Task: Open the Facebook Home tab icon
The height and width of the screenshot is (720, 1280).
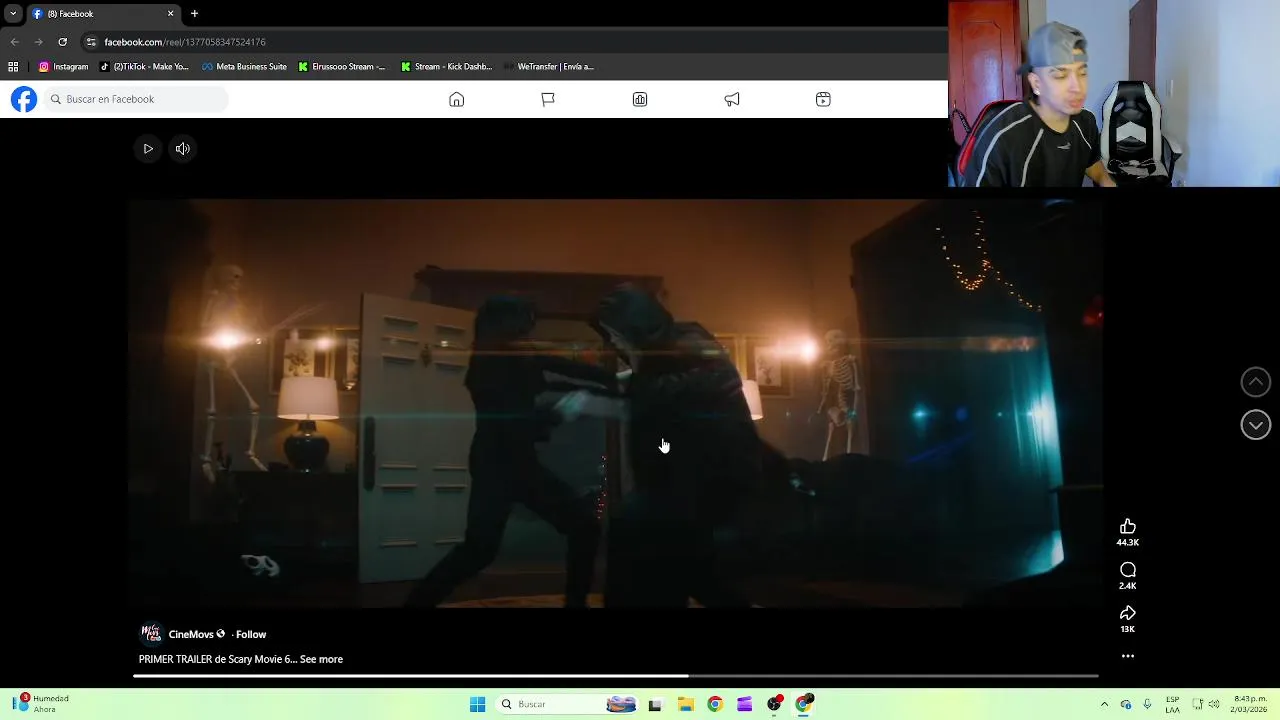Action: (456, 99)
